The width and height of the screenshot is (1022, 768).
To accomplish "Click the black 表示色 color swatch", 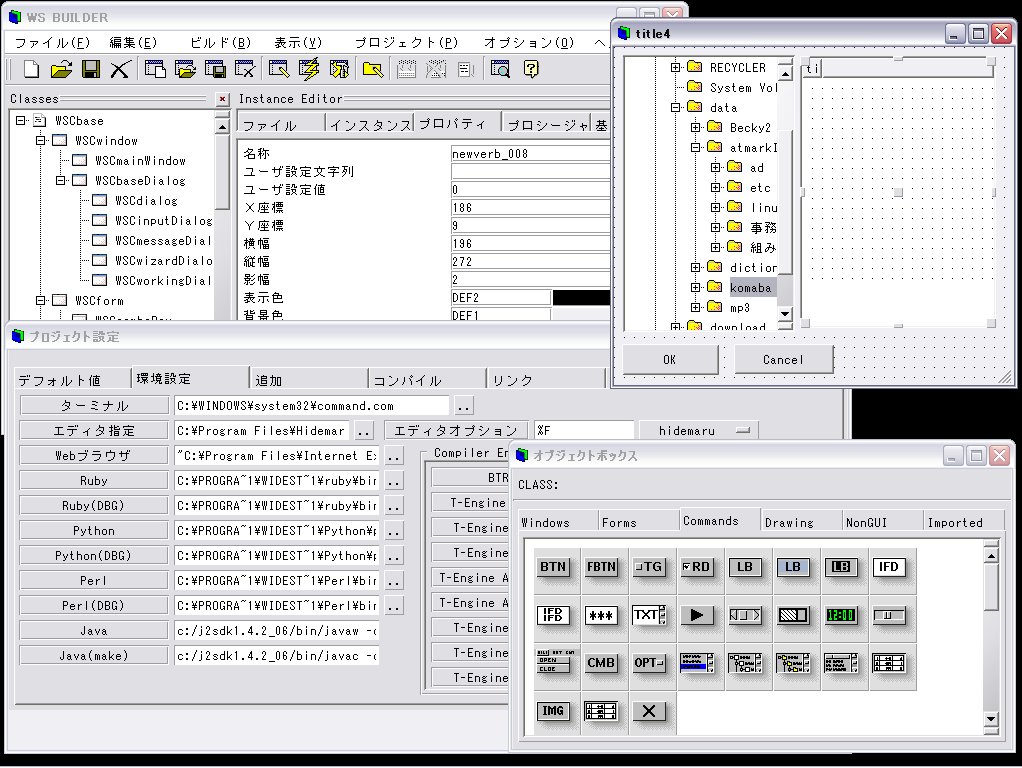I will [x=580, y=297].
